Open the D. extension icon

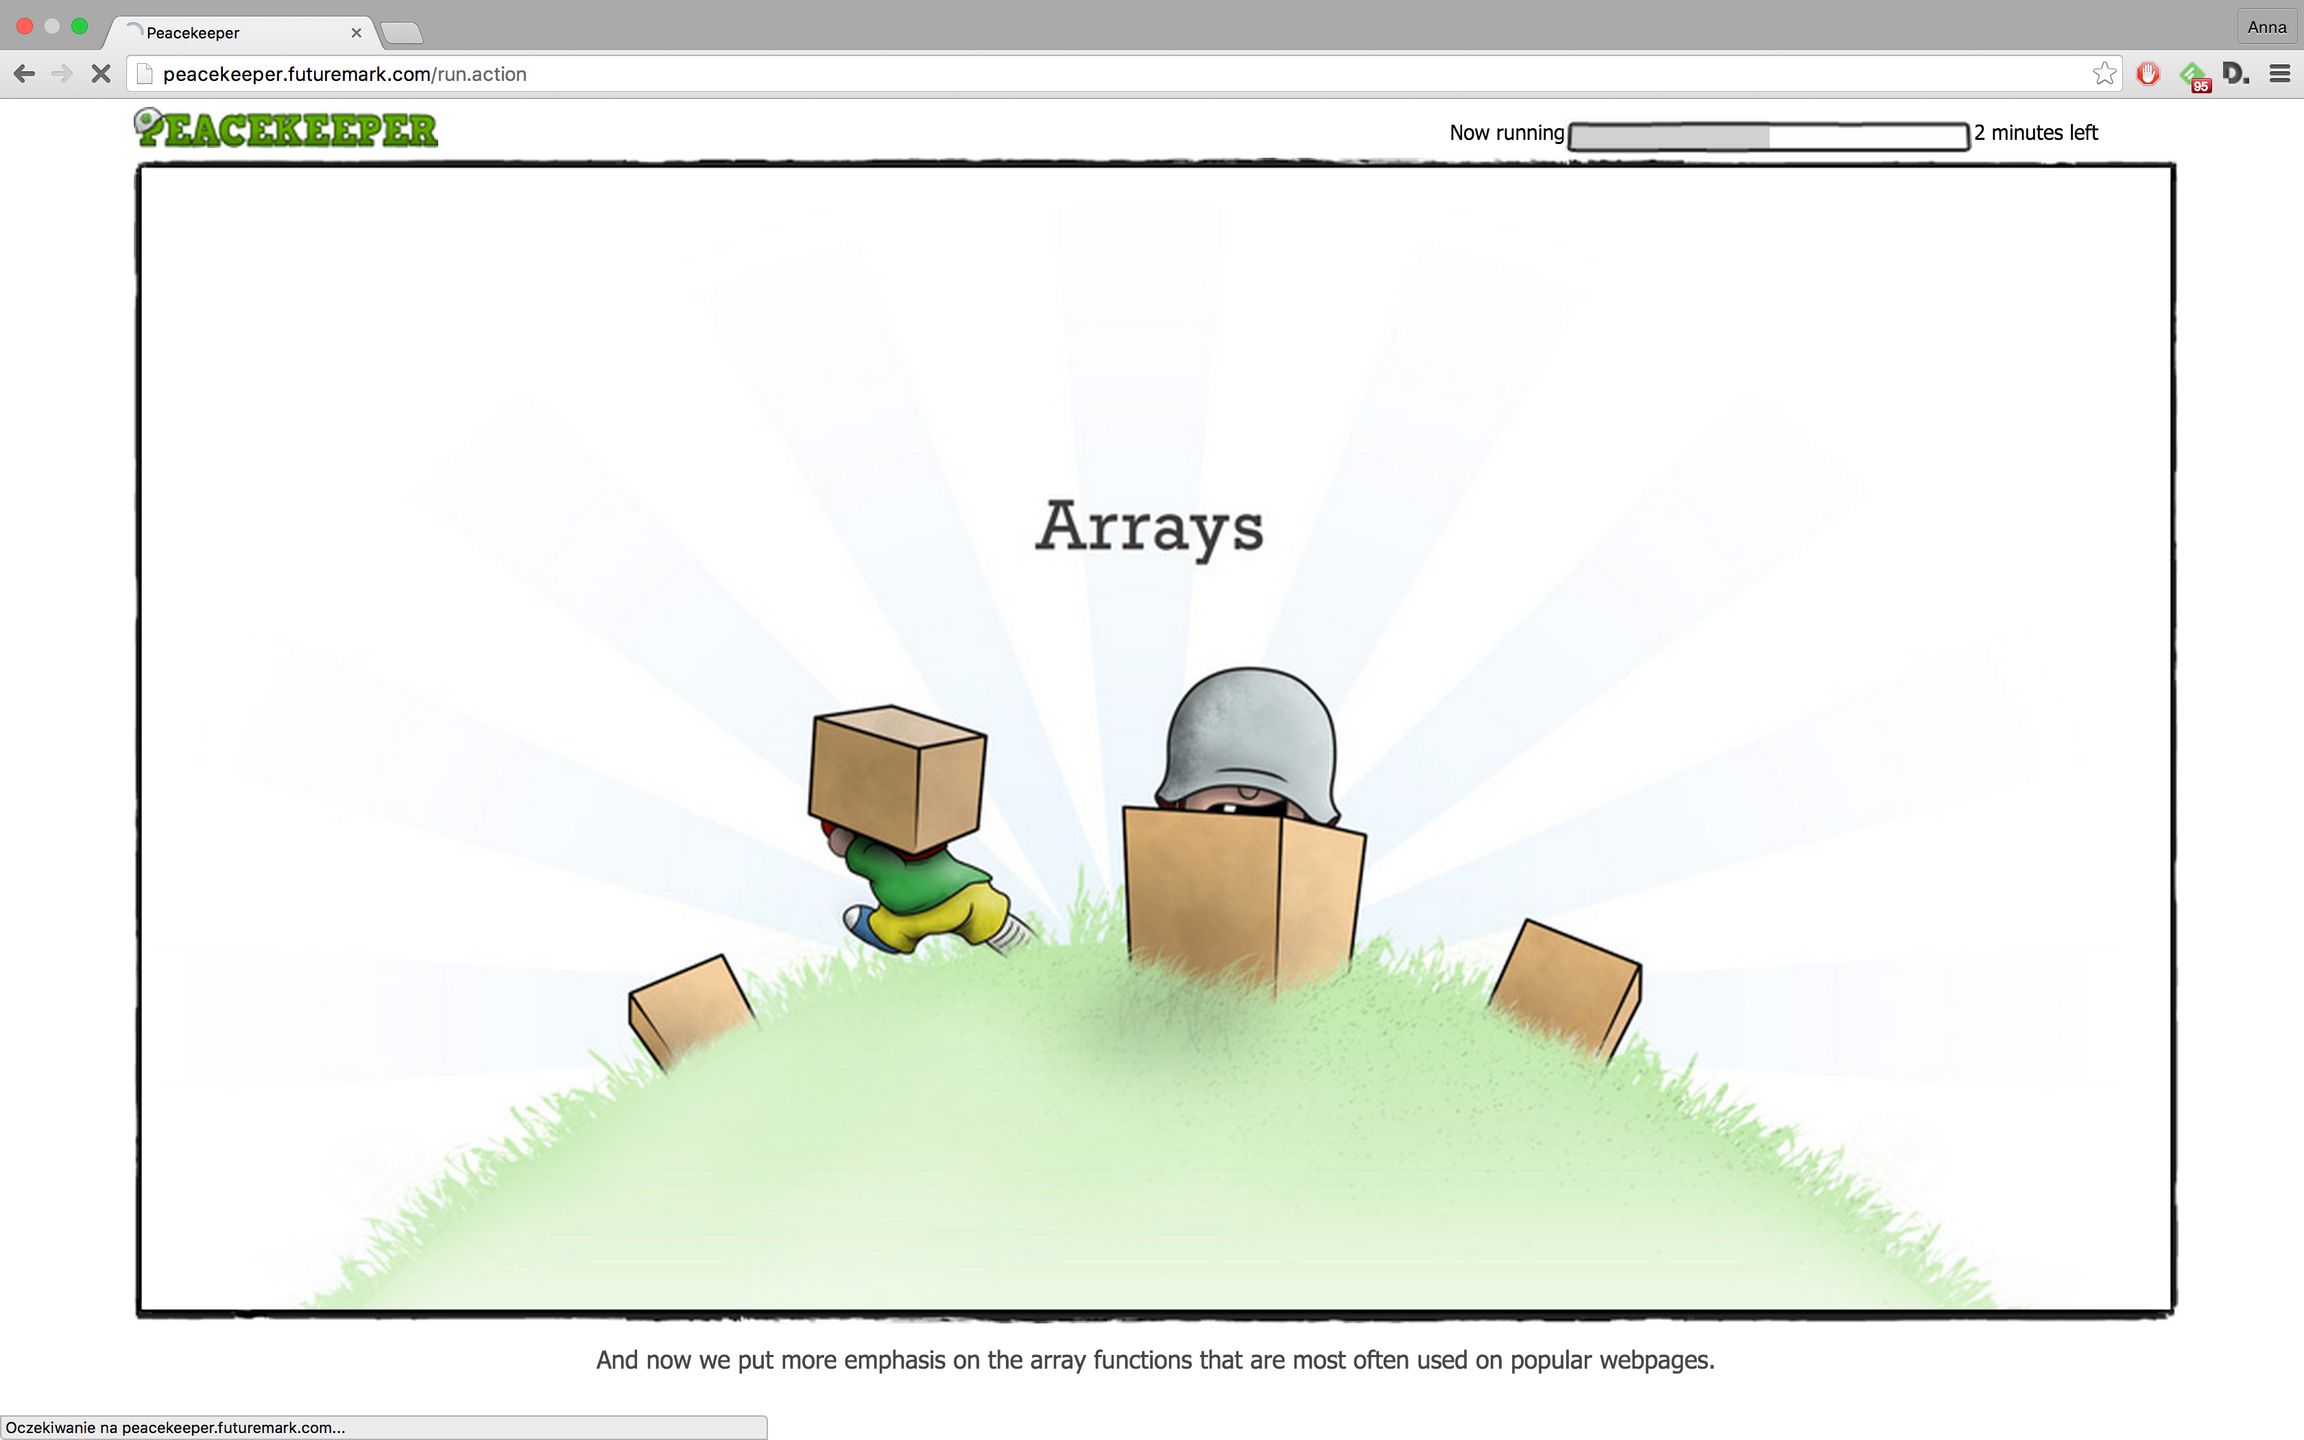2235,73
